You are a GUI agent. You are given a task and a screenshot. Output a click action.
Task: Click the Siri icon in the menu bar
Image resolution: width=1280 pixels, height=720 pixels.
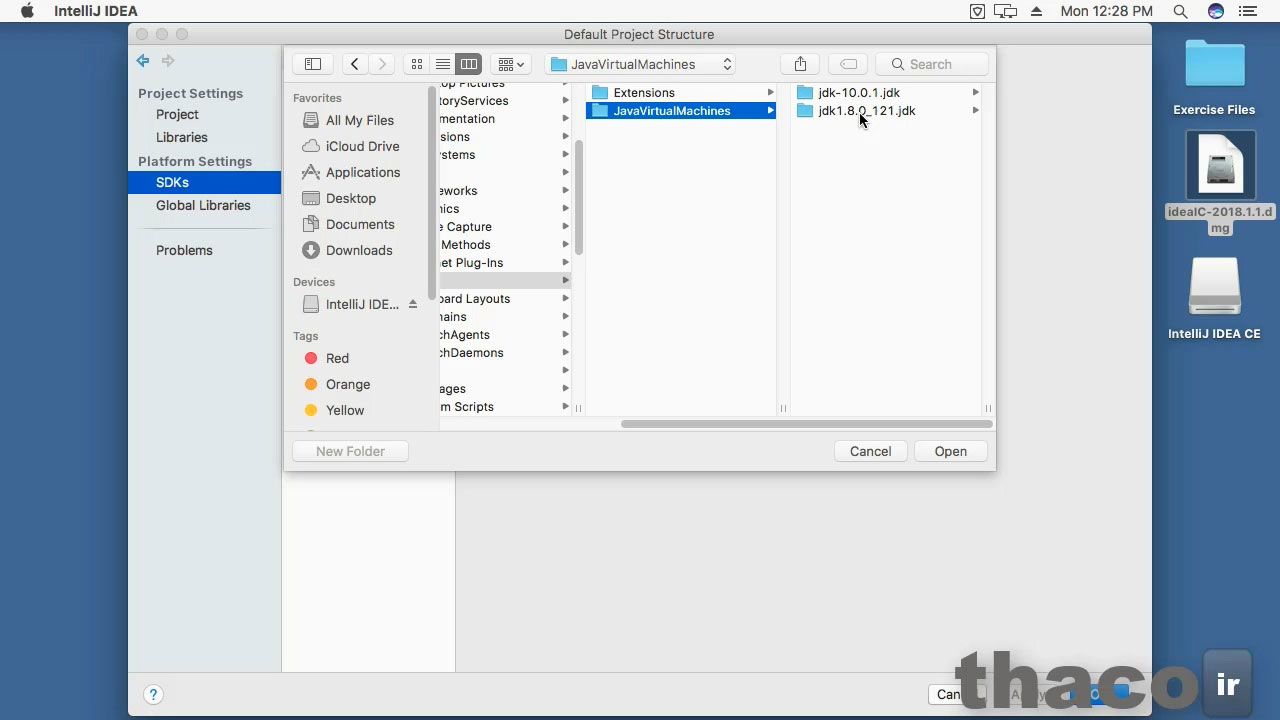pyautogui.click(x=1216, y=11)
